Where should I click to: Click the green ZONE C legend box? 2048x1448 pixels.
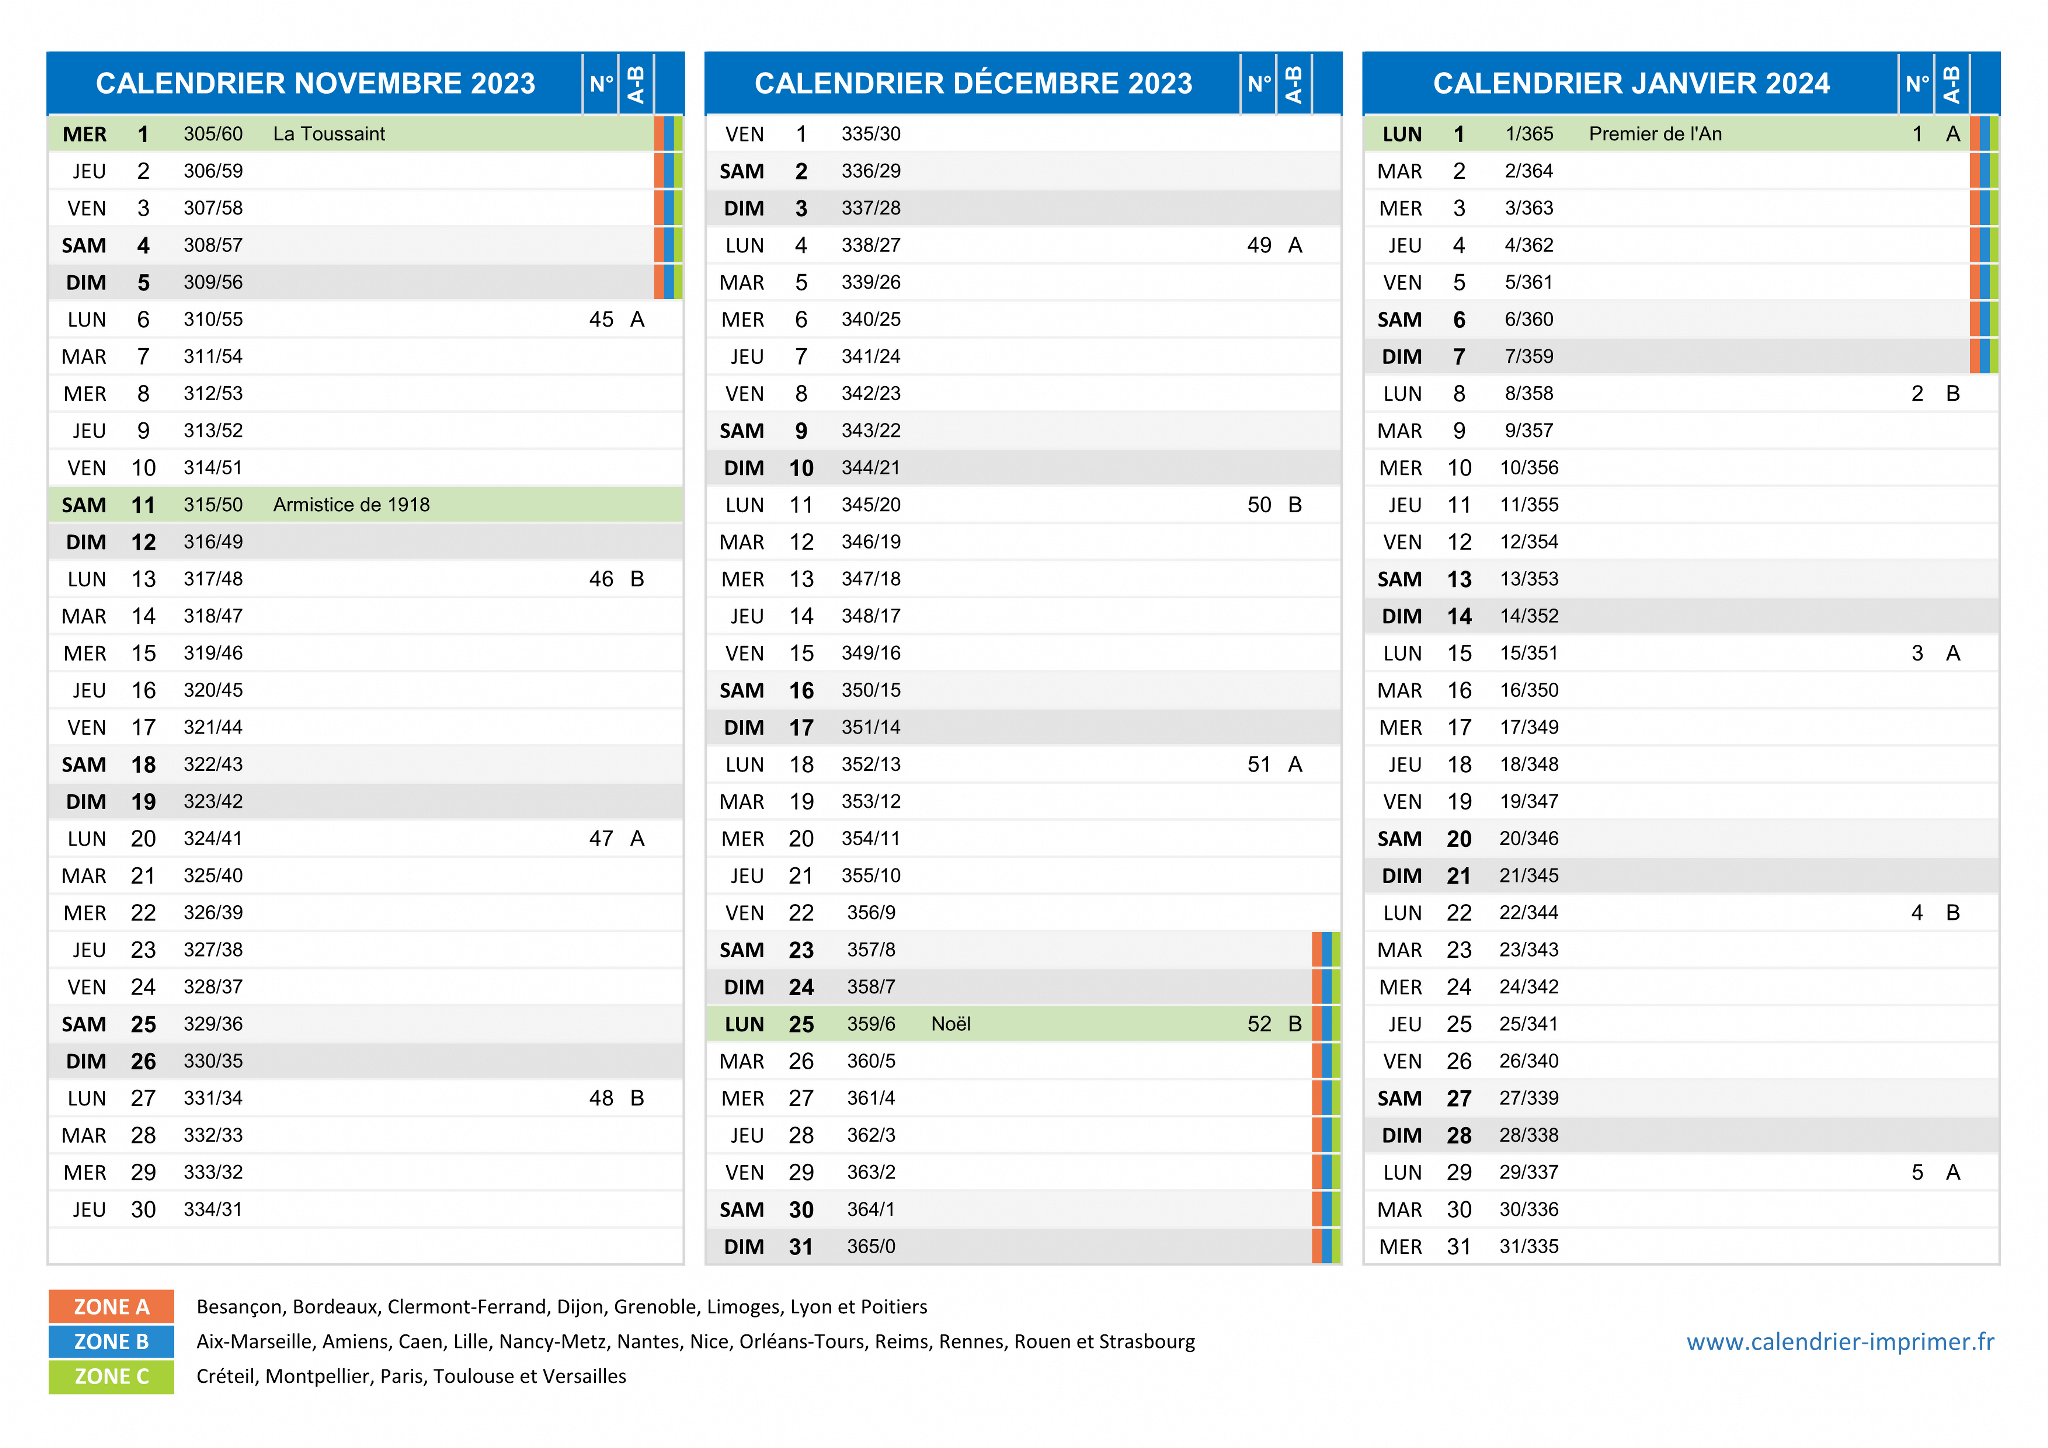111,1376
